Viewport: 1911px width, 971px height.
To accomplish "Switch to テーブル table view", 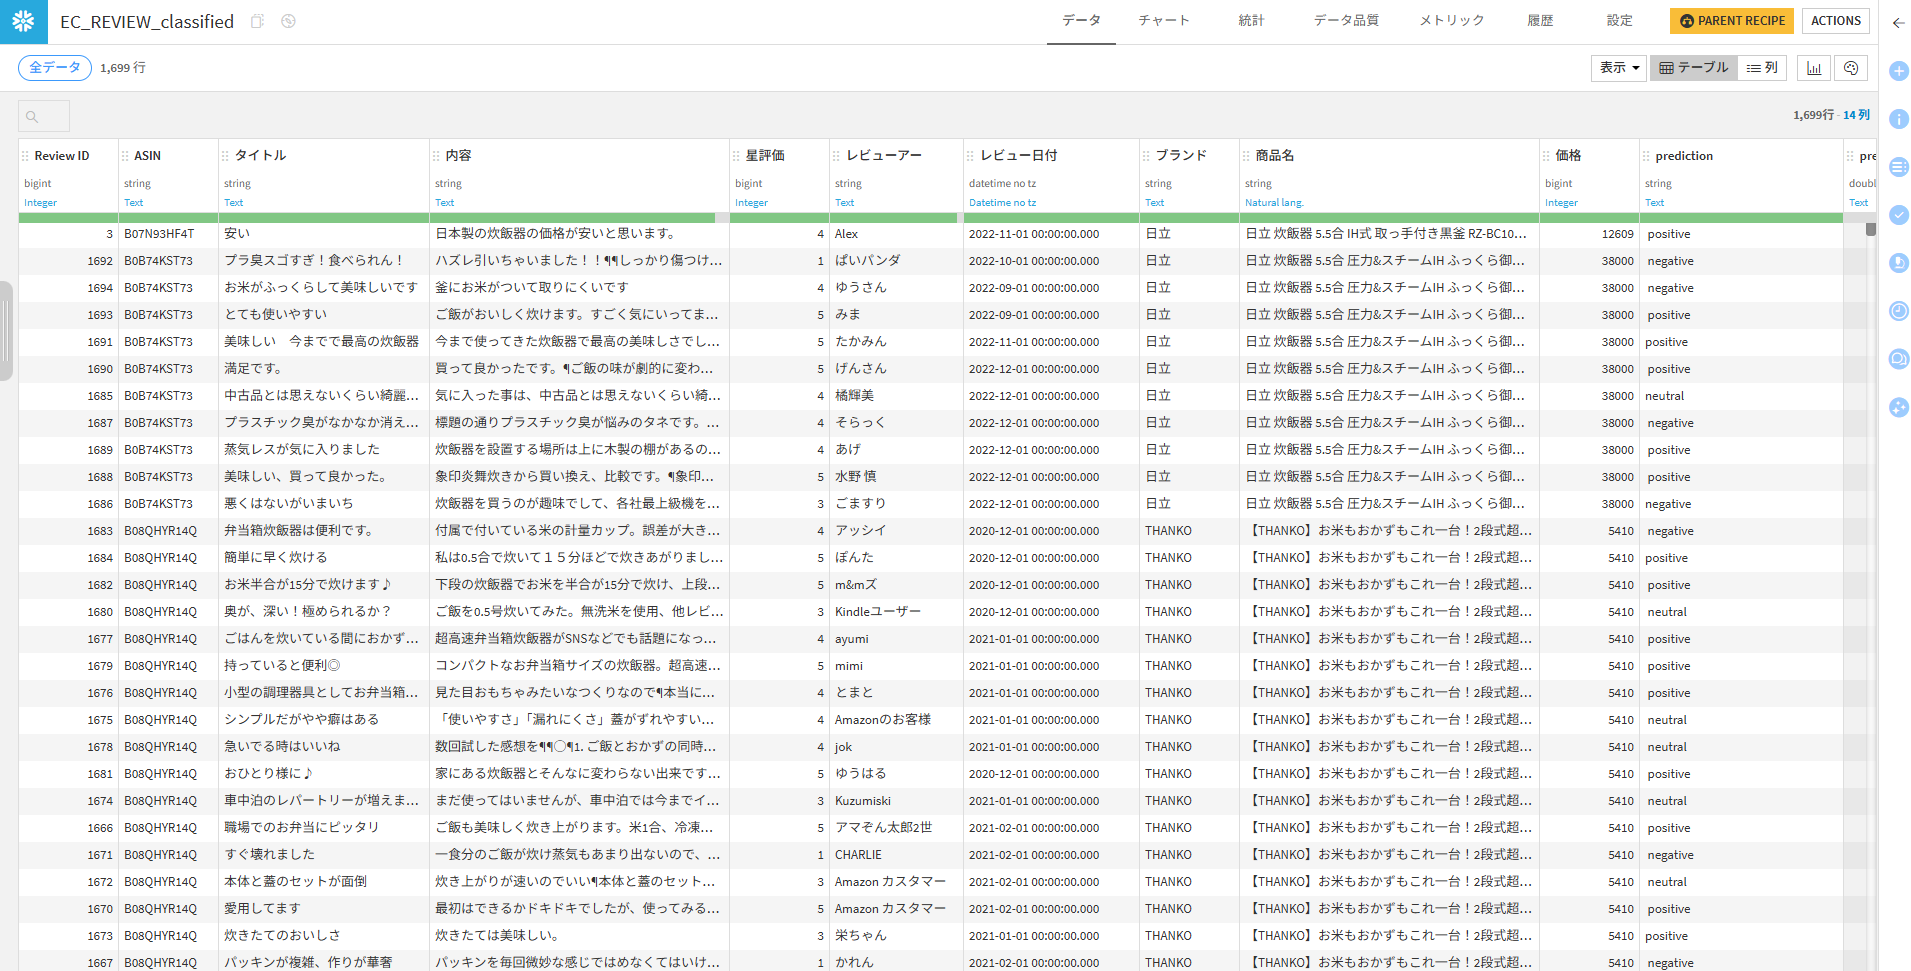I will [x=1694, y=68].
